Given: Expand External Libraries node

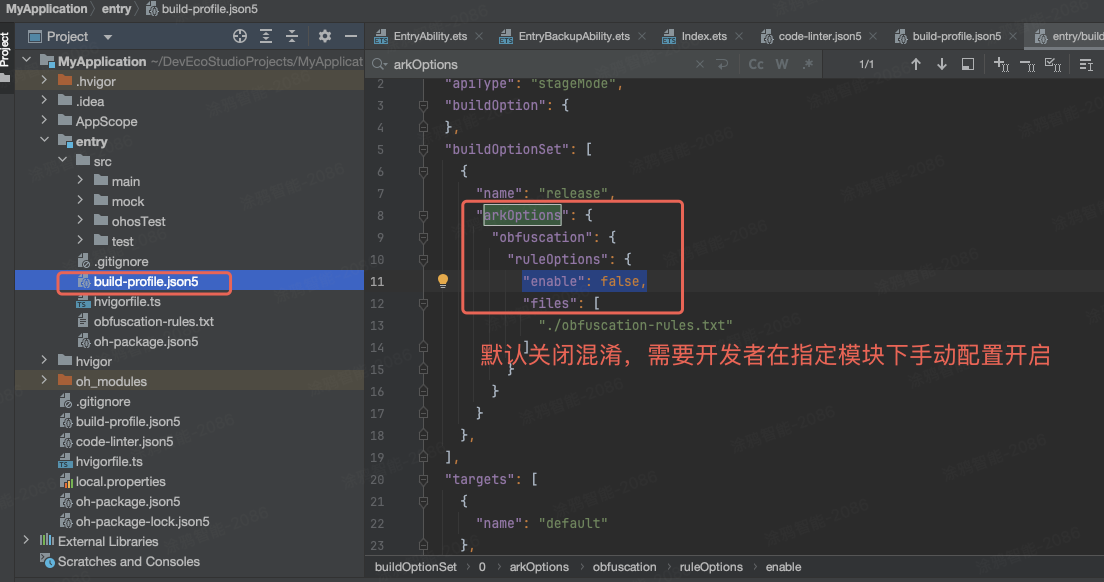Looking at the screenshot, I should [27, 540].
